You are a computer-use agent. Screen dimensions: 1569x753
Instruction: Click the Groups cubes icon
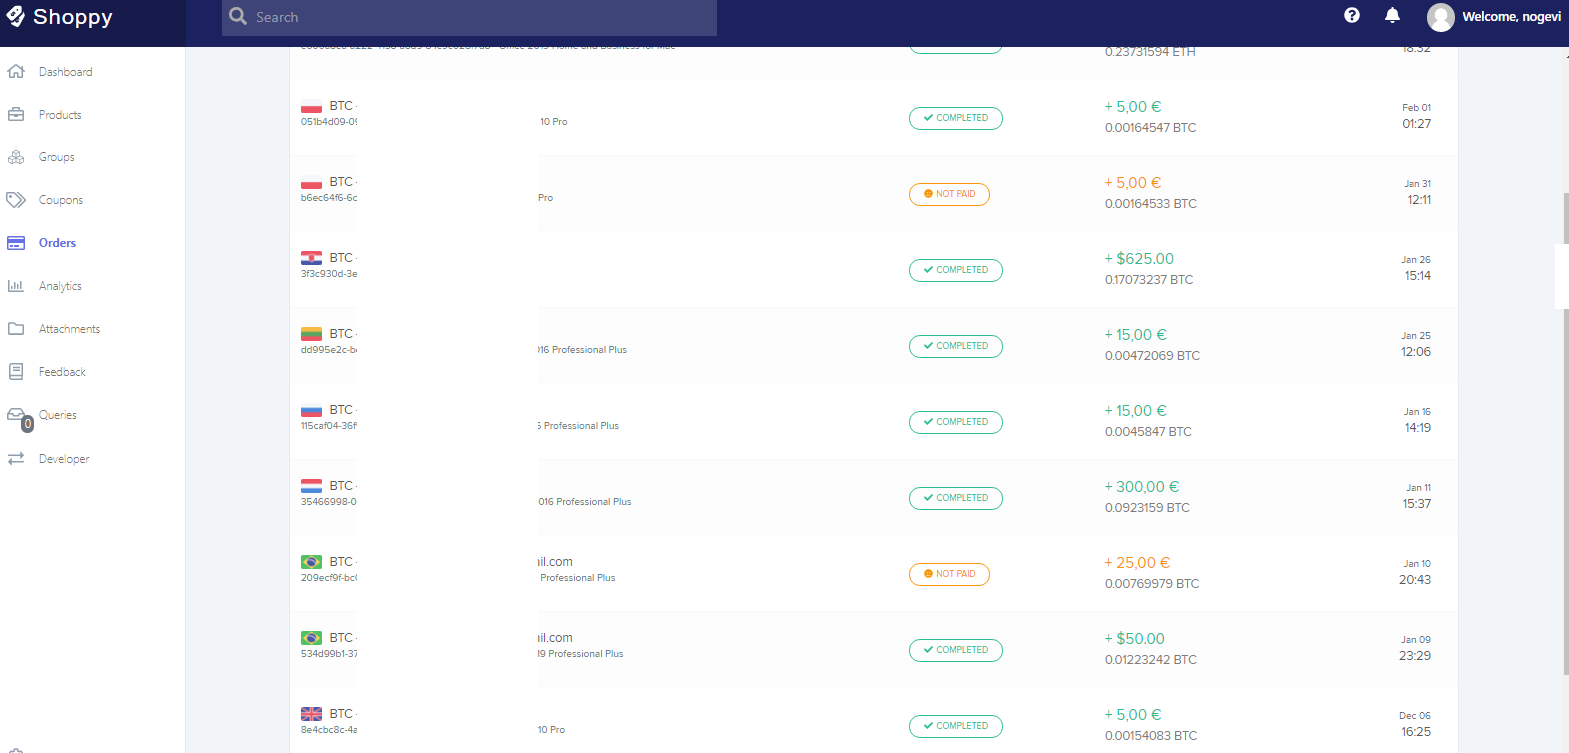[16, 157]
